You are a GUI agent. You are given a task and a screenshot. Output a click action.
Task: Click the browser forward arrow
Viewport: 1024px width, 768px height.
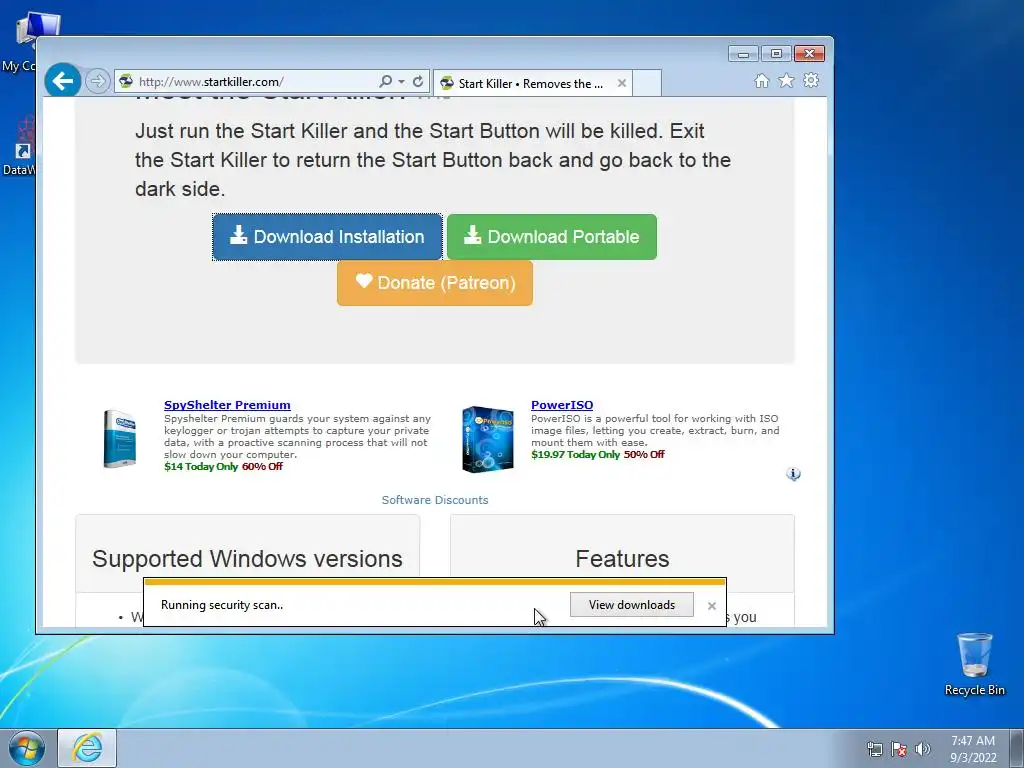[97, 81]
